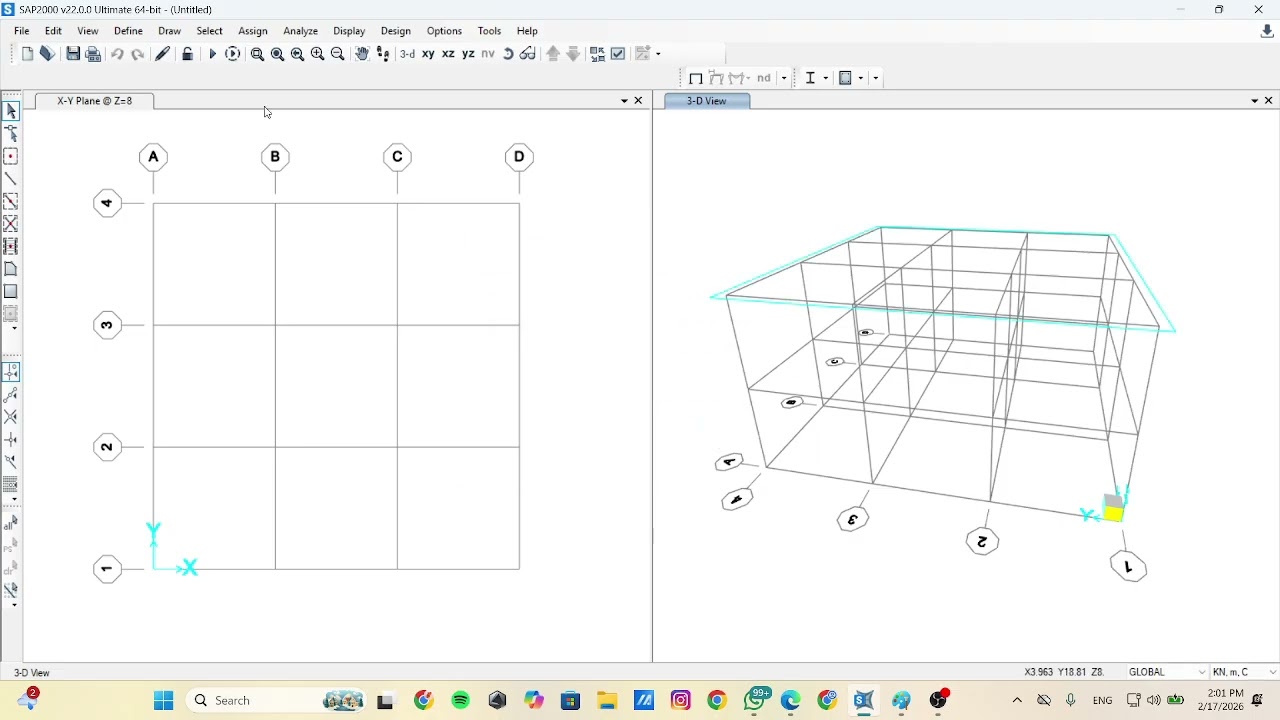Move down in the list with the down arrow
The width and height of the screenshot is (1280, 720).
pos(573,54)
